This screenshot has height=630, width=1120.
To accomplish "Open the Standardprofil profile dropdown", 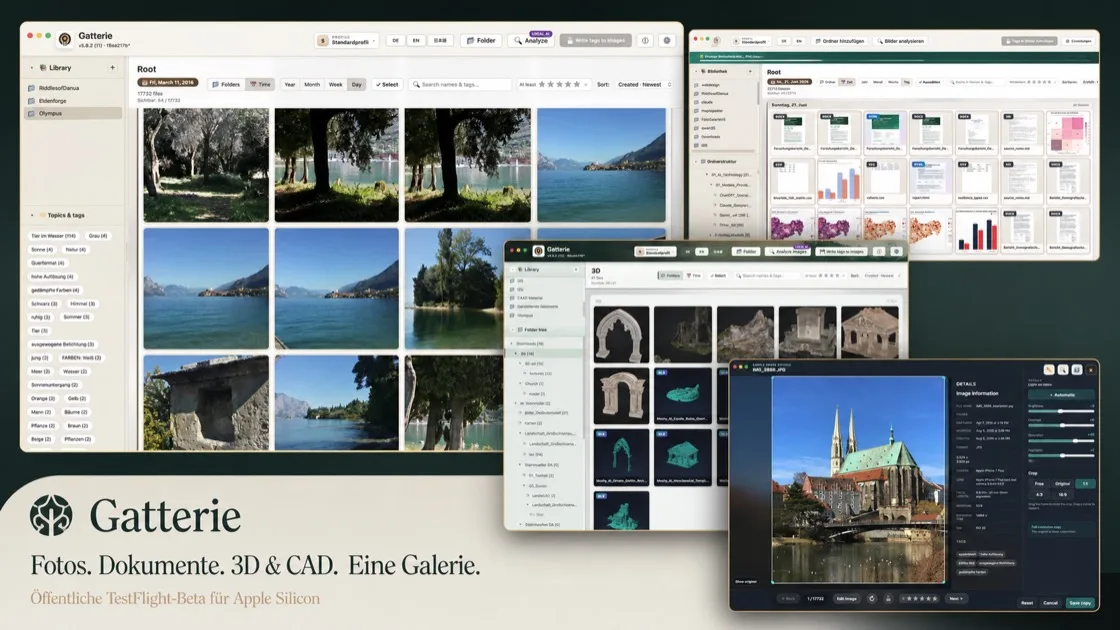I will [347, 41].
